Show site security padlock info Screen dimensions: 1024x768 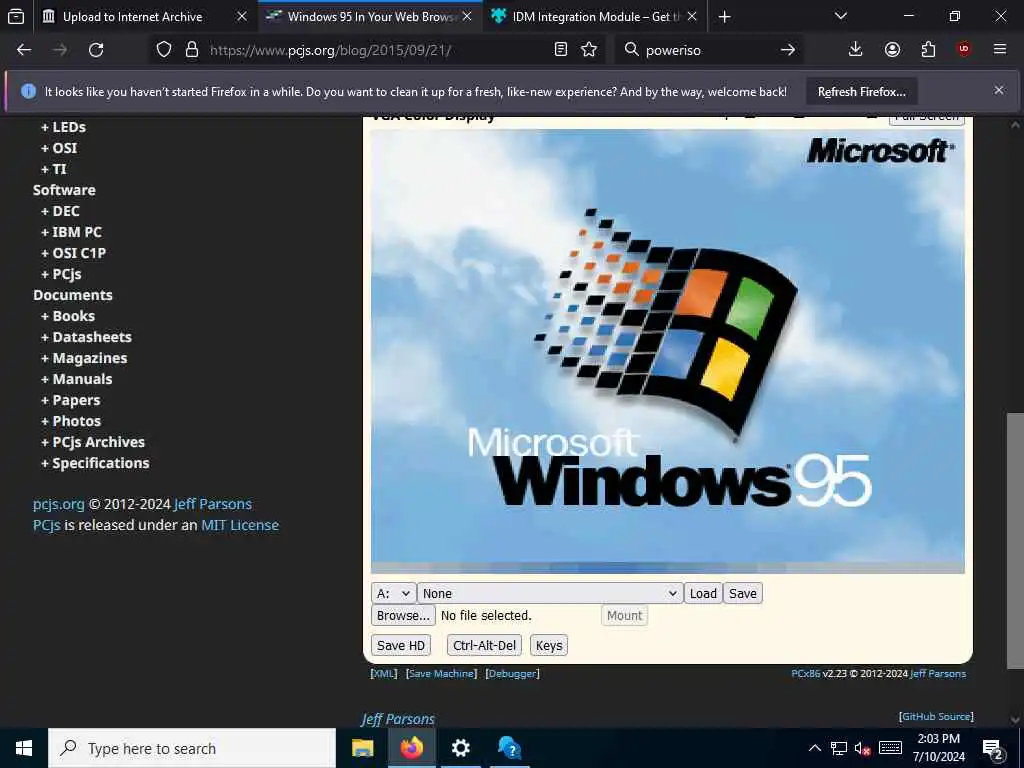click(x=191, y=50)
